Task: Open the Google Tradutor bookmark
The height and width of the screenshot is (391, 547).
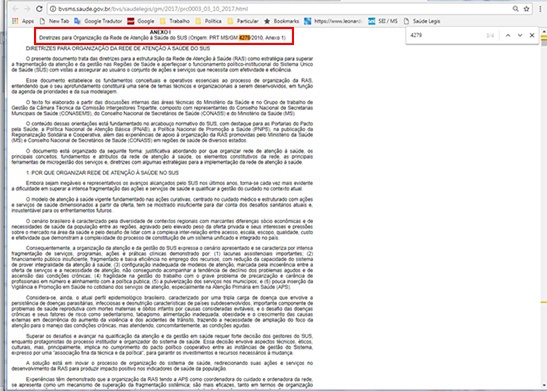Action: tap(98, 21)
